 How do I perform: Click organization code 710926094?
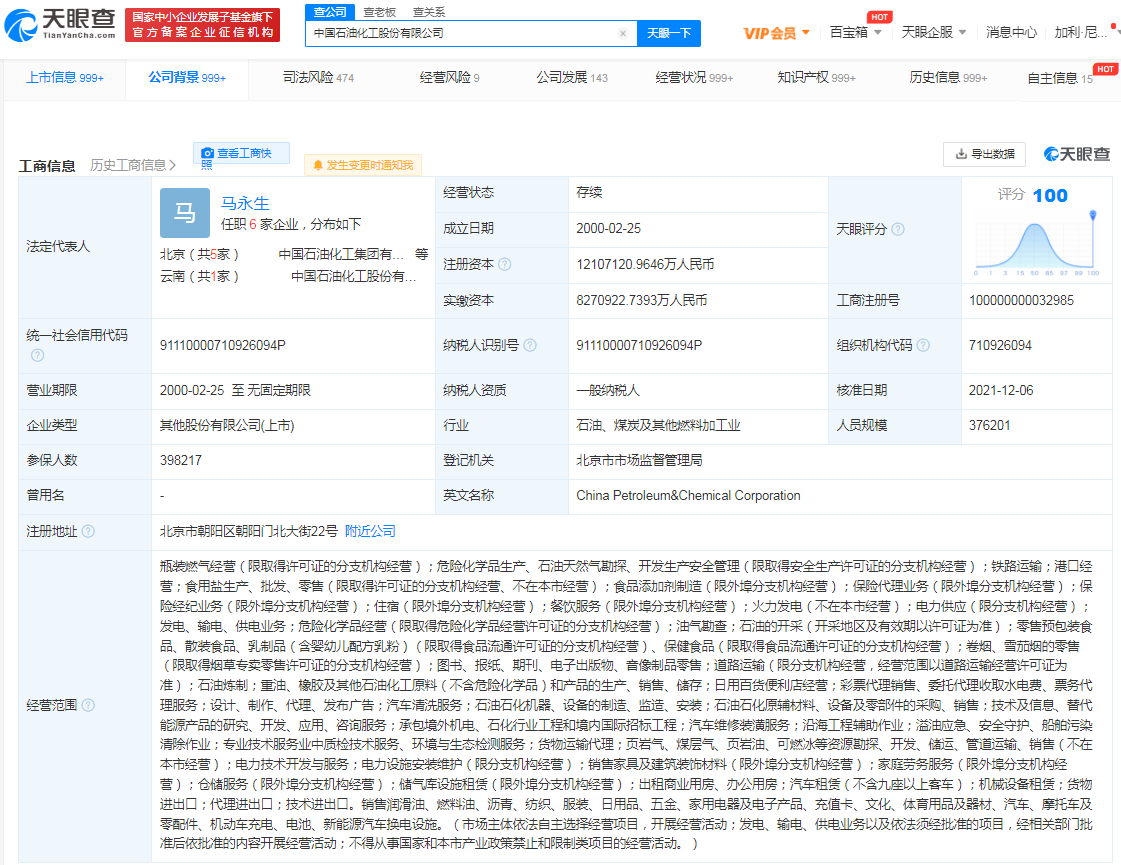coord(1000,345)
